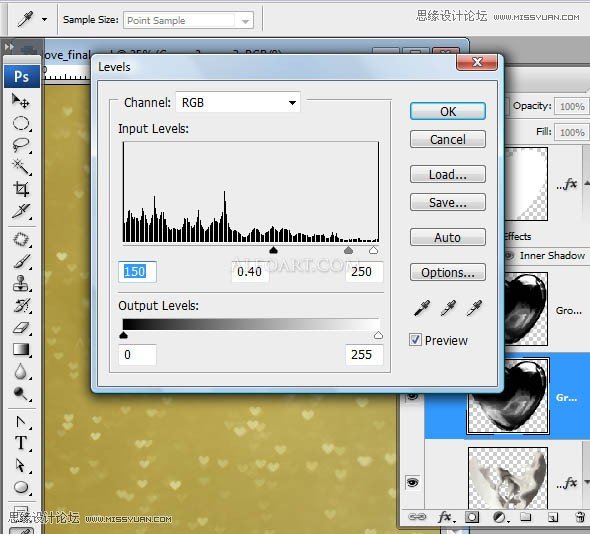590x534 pixels.
Task: Click the input shadow value field showing 150
Action: [x=137, y=271]
